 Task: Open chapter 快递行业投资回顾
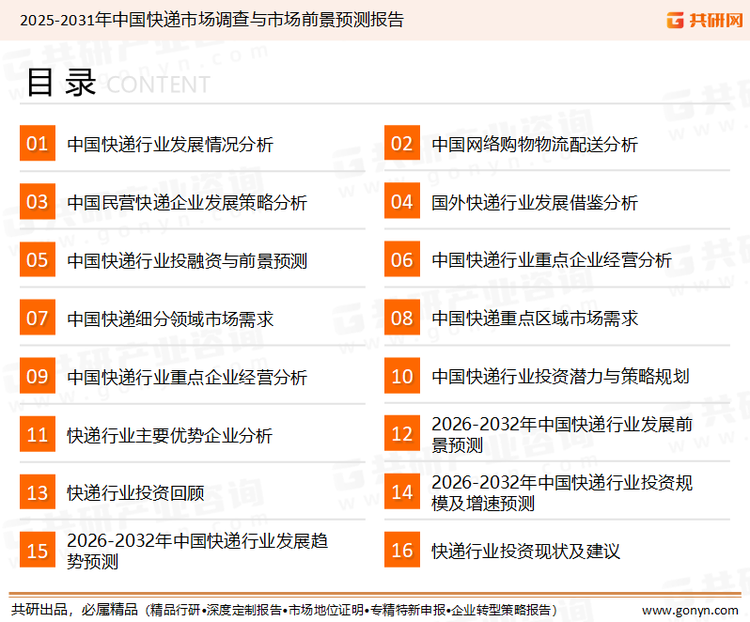pyautogui.click(x=136, y=493)
